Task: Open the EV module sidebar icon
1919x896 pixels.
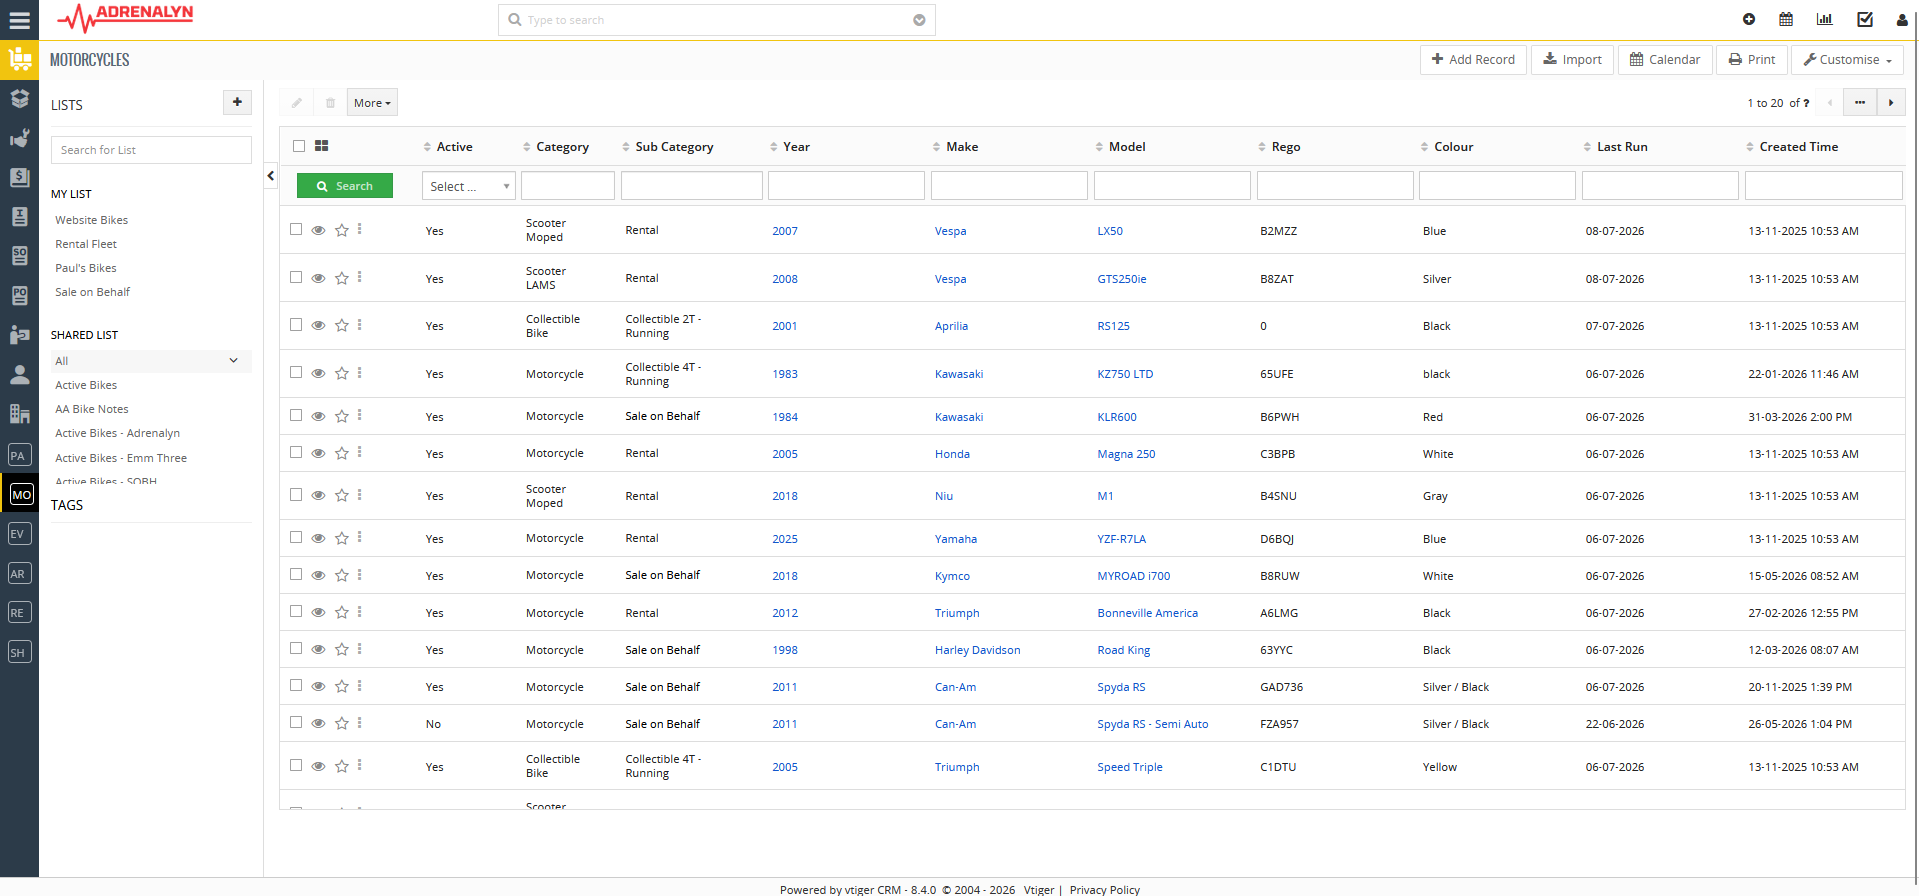Action: pyautogui.click(x=19, y=534)
